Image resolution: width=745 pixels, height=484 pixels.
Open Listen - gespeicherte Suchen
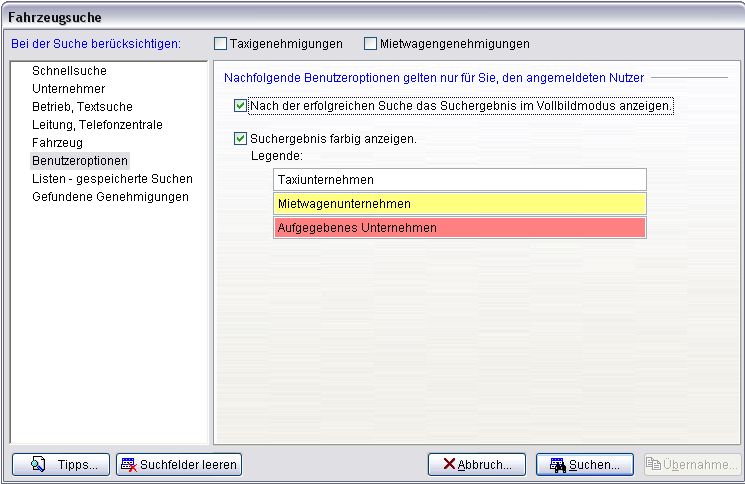click(112, 179)
